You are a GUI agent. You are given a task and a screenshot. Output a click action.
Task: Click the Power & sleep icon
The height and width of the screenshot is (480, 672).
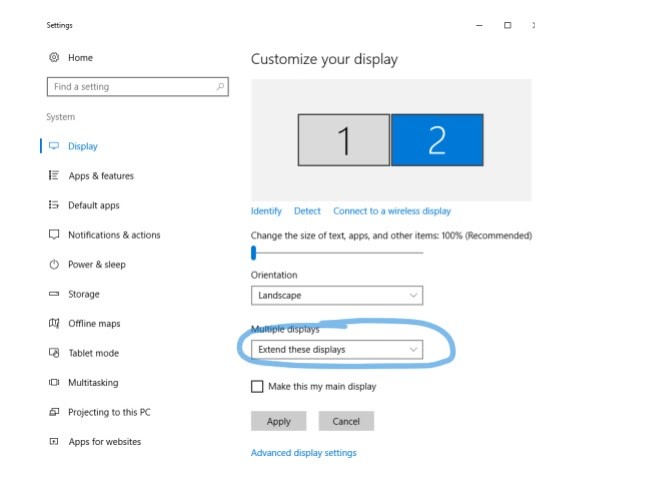click(x=54, y=265)
